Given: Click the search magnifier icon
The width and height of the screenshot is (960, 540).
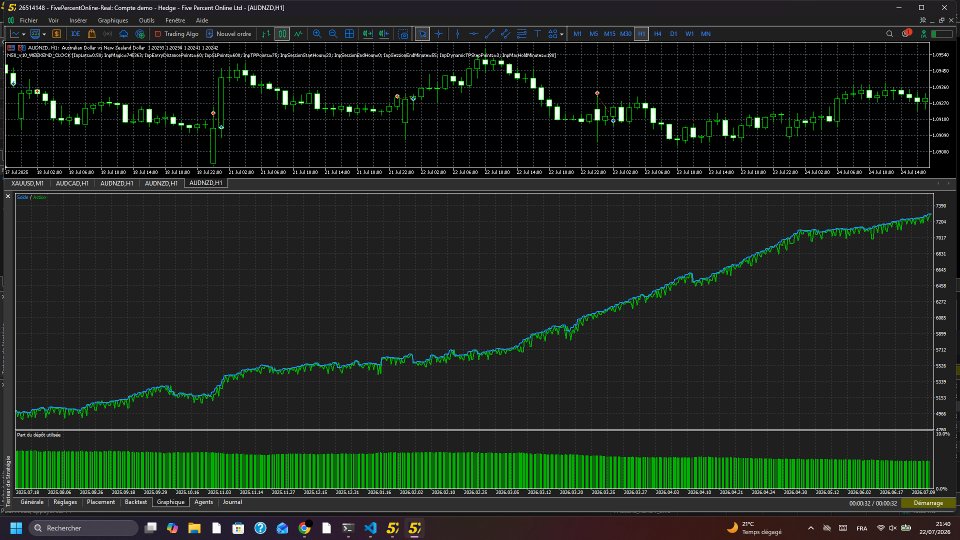Looking at the screenshot, I should pos(890,34).
